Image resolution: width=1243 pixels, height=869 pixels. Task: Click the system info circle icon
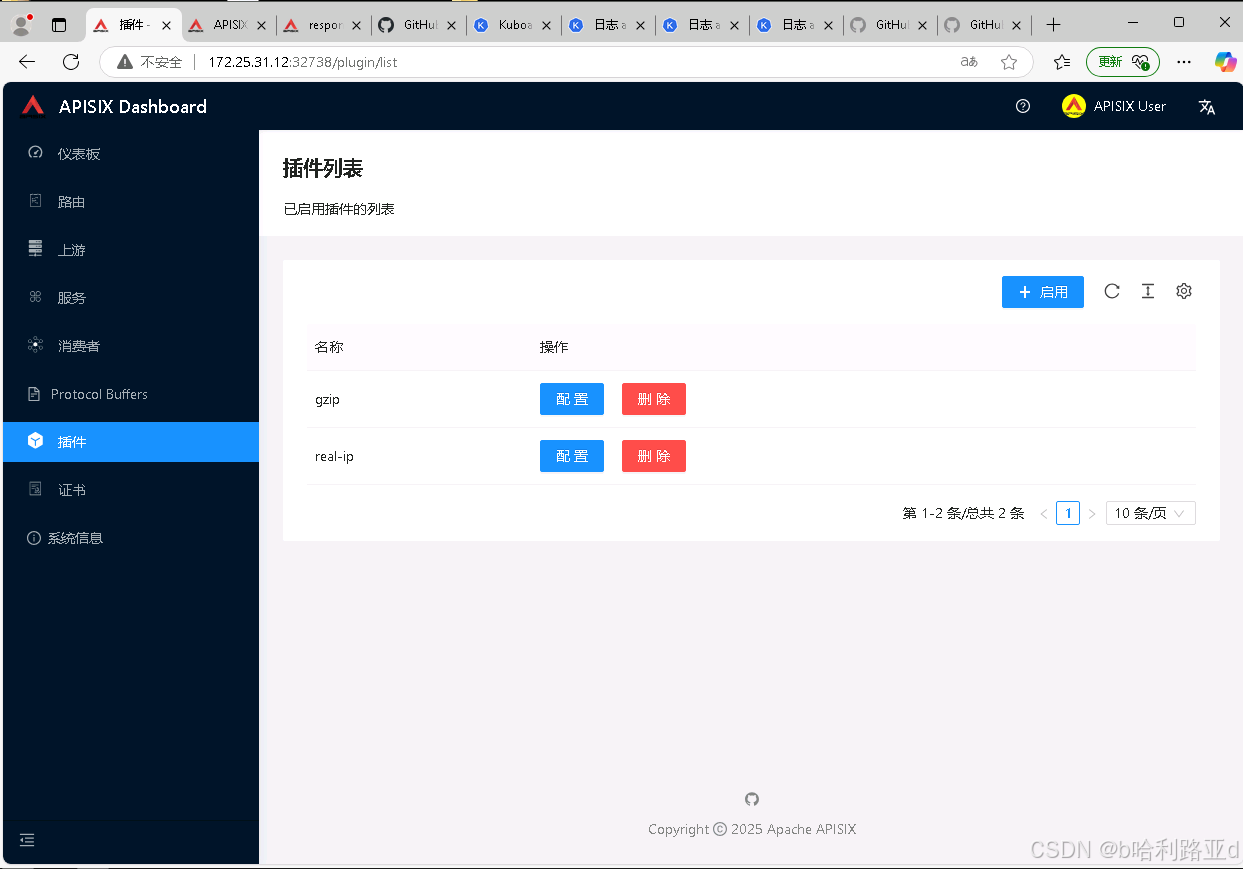click(34, 538)
